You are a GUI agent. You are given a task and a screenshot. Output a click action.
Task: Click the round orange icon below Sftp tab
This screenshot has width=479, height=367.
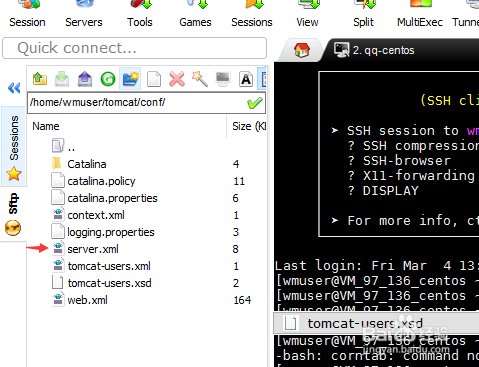[x=13, y=228]
